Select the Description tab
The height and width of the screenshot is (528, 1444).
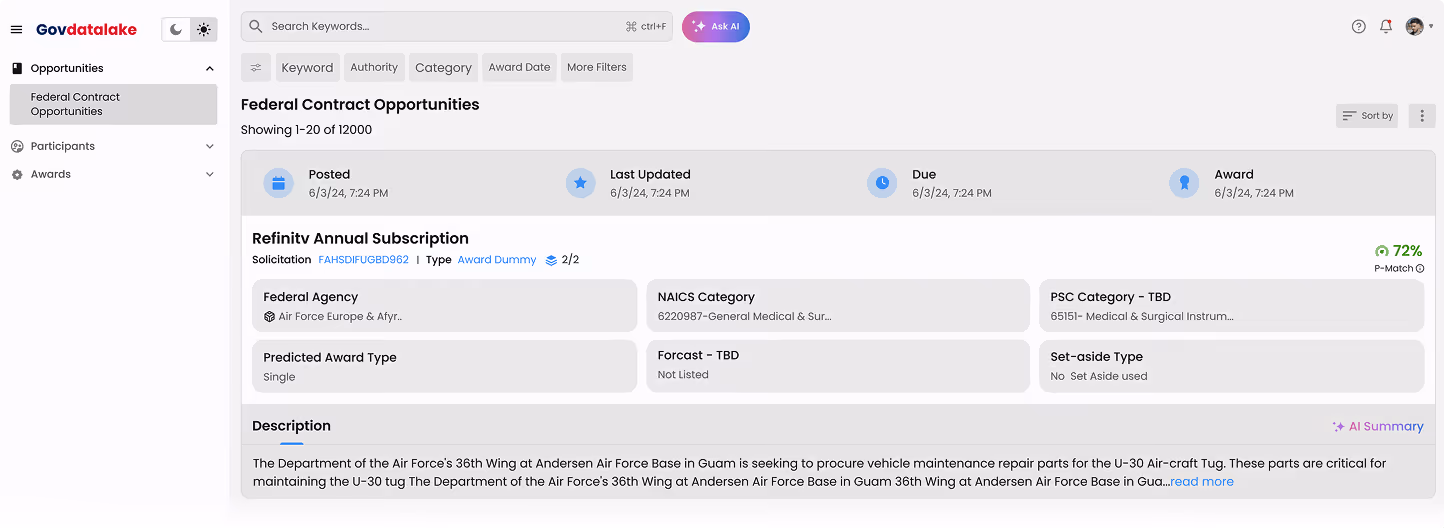291,426
